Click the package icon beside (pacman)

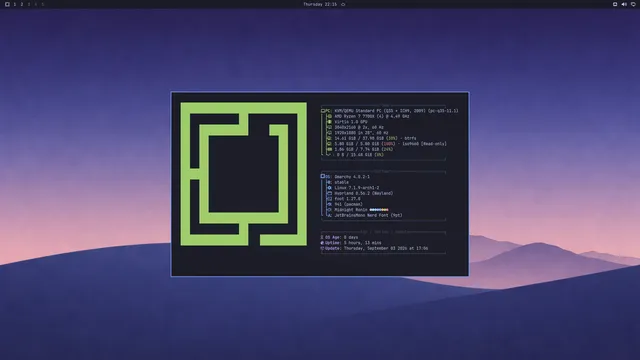[x=329, y=204]
